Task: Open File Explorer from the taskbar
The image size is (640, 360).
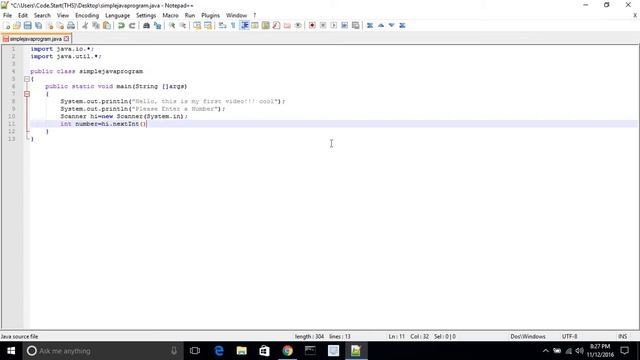Action: tap(242, 351)
